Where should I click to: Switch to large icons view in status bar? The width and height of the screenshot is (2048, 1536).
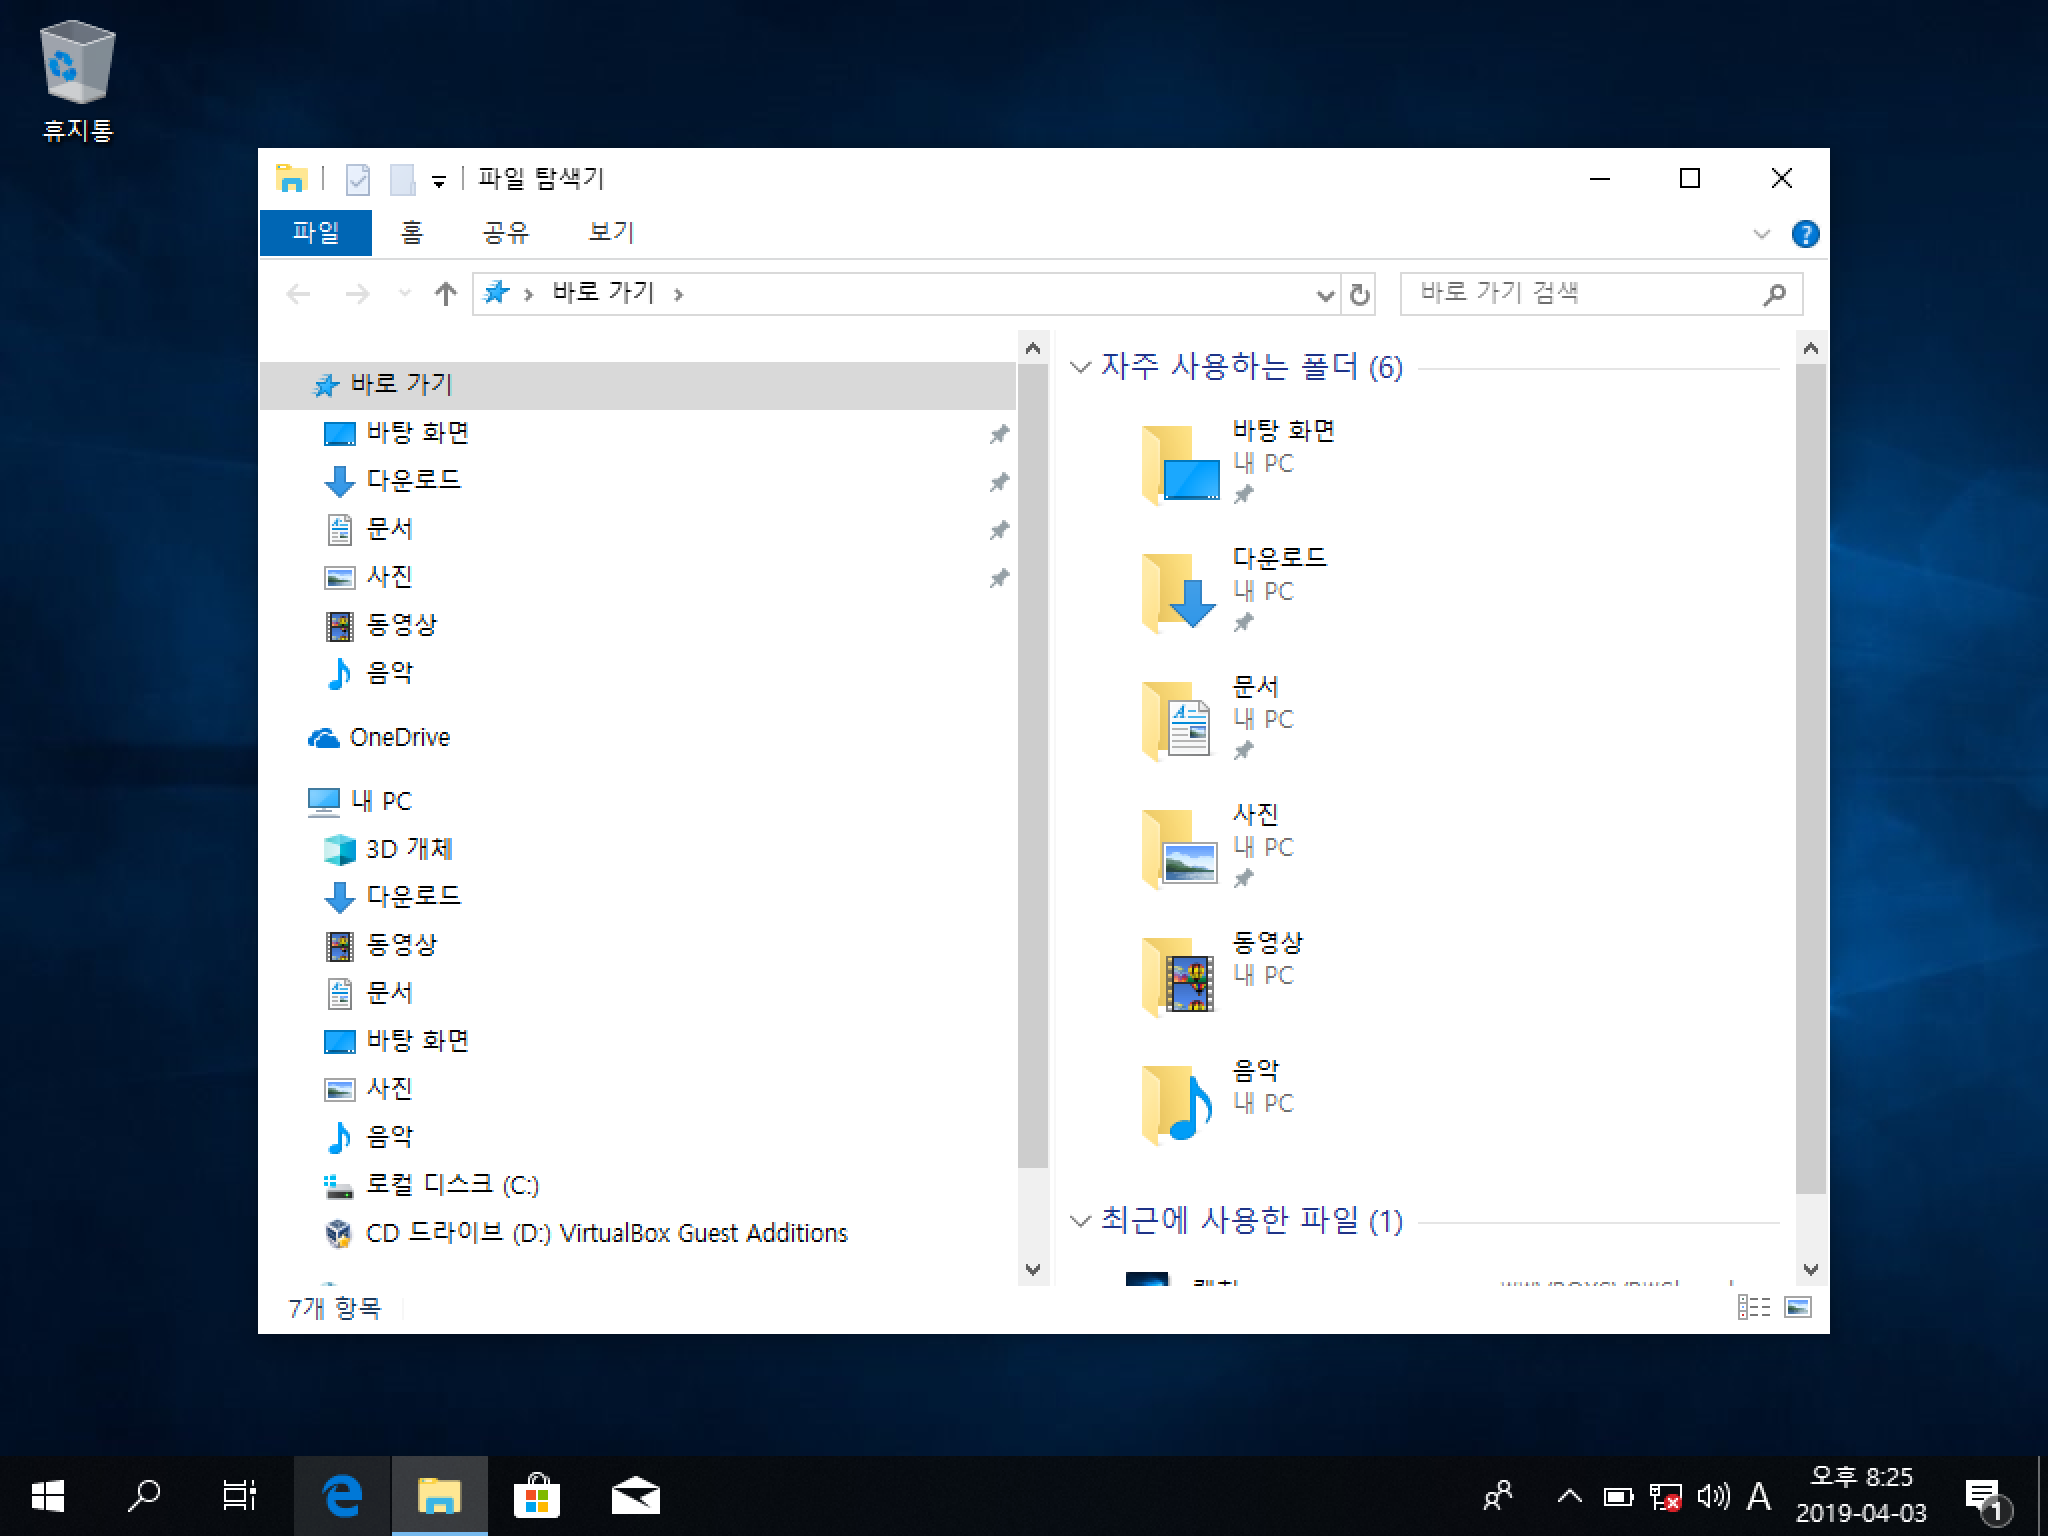point(1798,1307)
